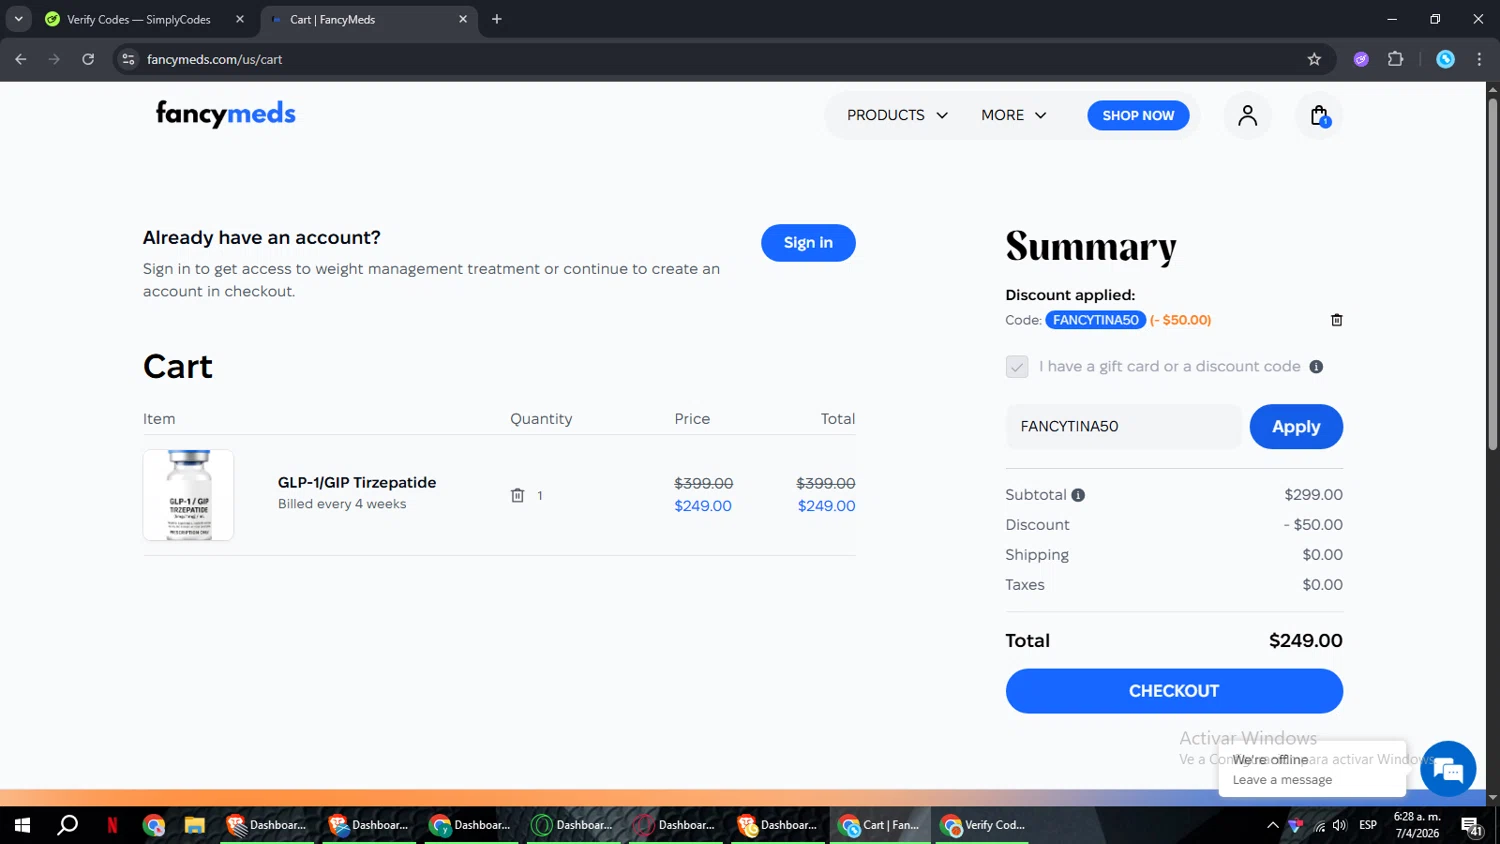This screenshot has height=844, width=1500.
Task: Expand the MORE dropdown menu
Action: click(x=1013, y=116)
